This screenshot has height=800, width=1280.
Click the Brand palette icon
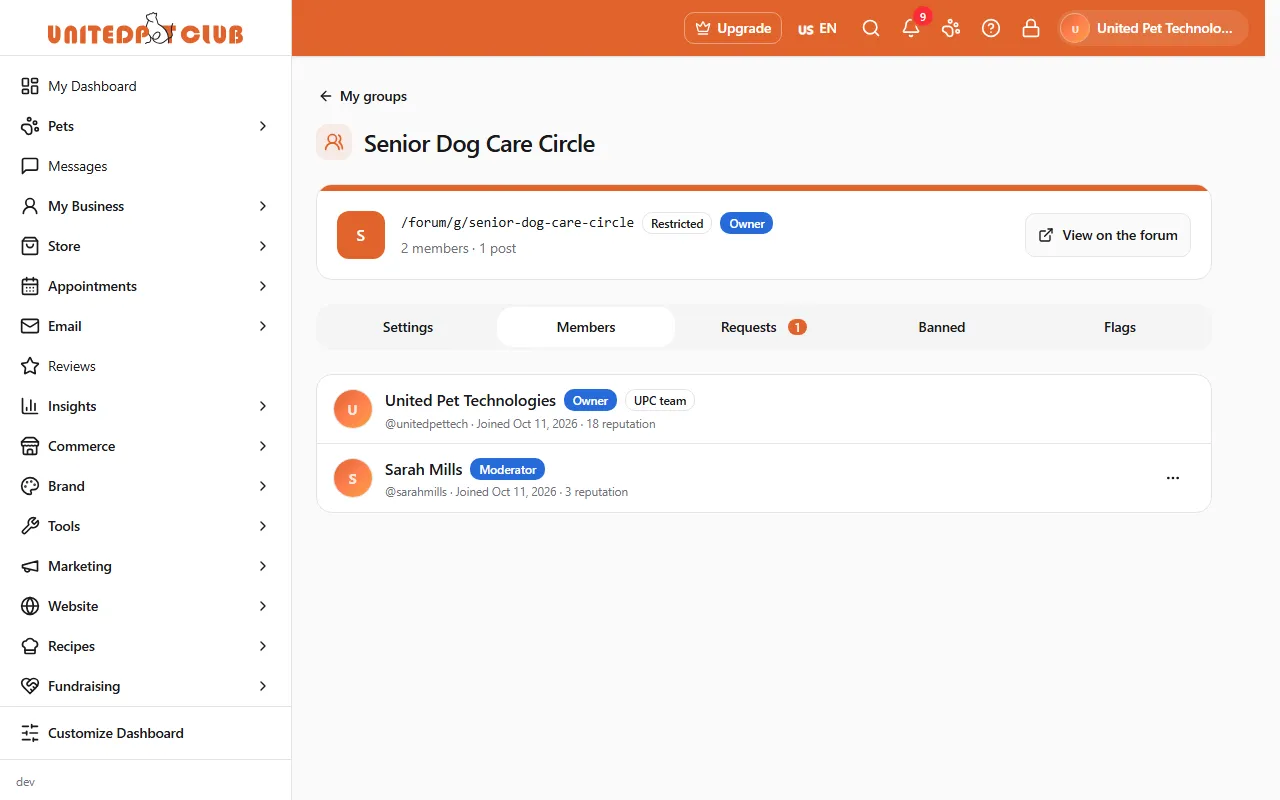(30, 486)
